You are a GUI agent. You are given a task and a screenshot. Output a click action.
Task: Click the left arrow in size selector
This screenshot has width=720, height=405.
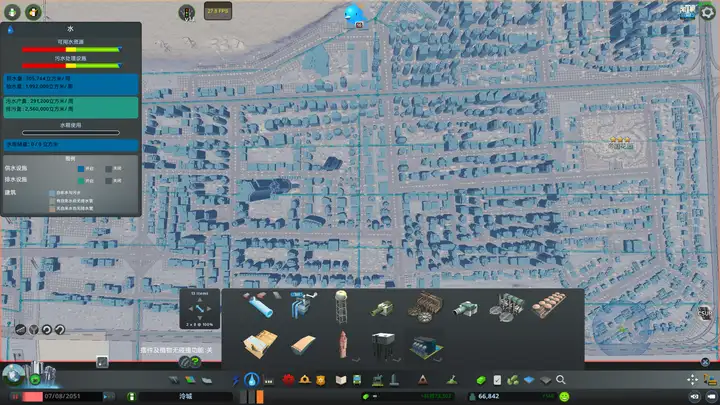[191, 309]
